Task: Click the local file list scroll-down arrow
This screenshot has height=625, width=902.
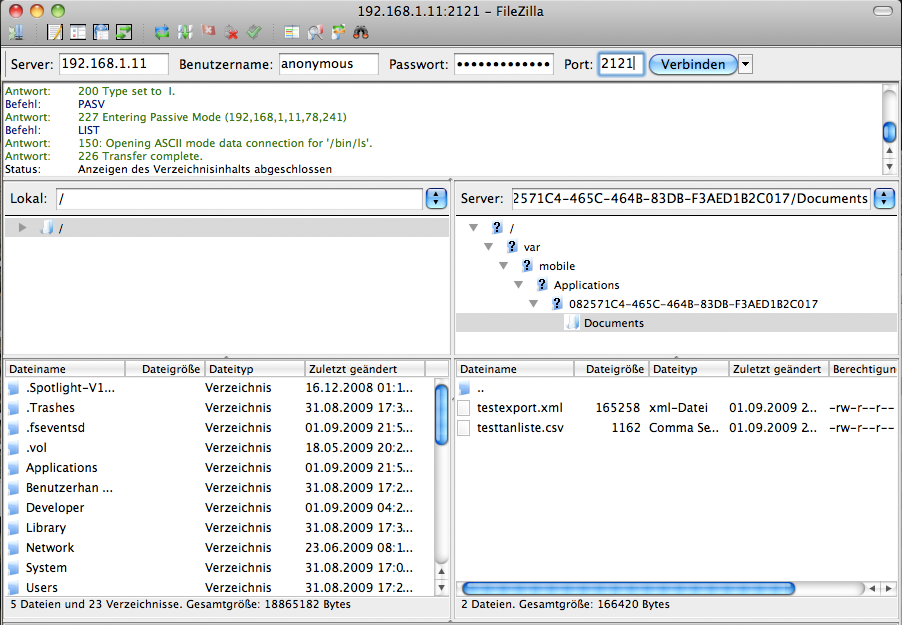Action: [x=441, y=588]
